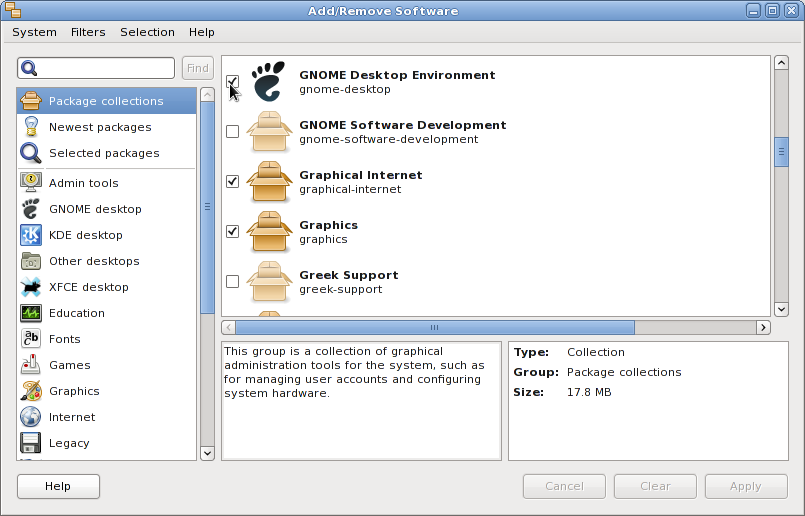Viewport: 805px width, 516px height.
Task: Uncheck the Graphical Internet checkbox
Action: point(233,181)
